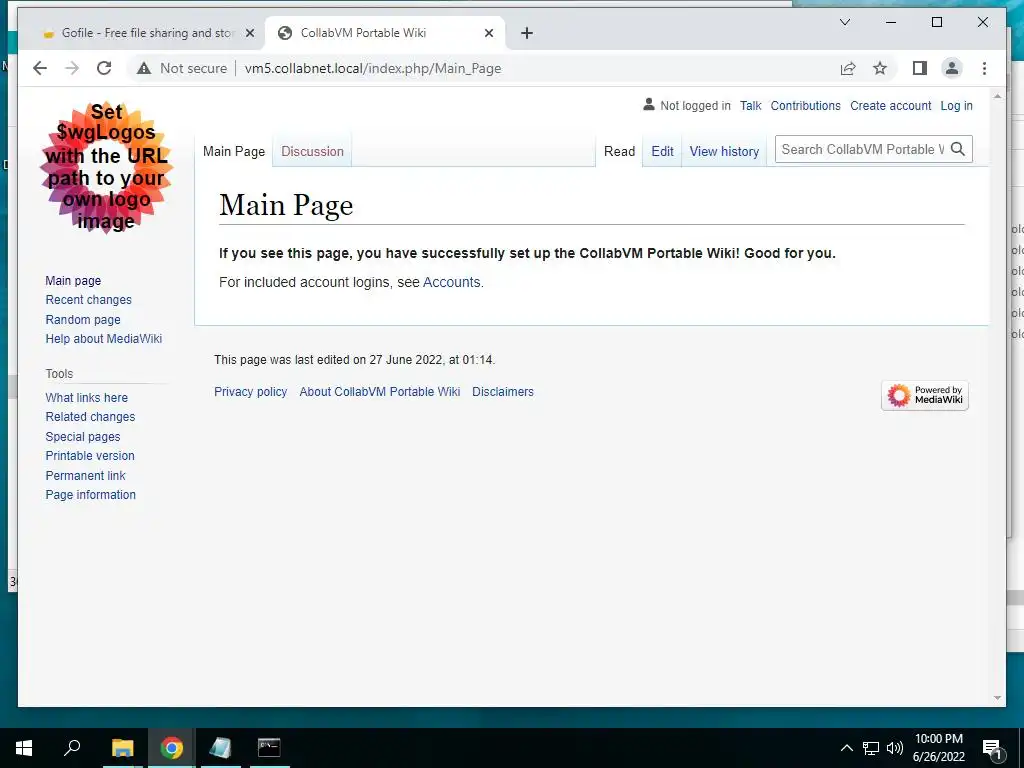Open Page information
The height and width of the screenshot is (768, 1024).
click(x=91, y=495)
